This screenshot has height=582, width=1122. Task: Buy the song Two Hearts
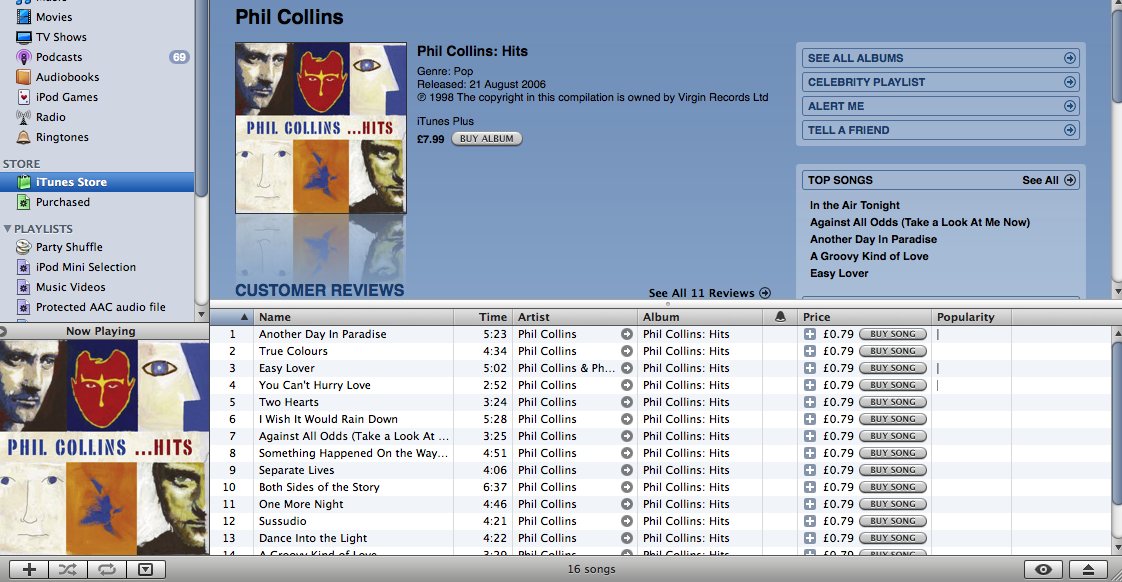(x=892, y=402)
